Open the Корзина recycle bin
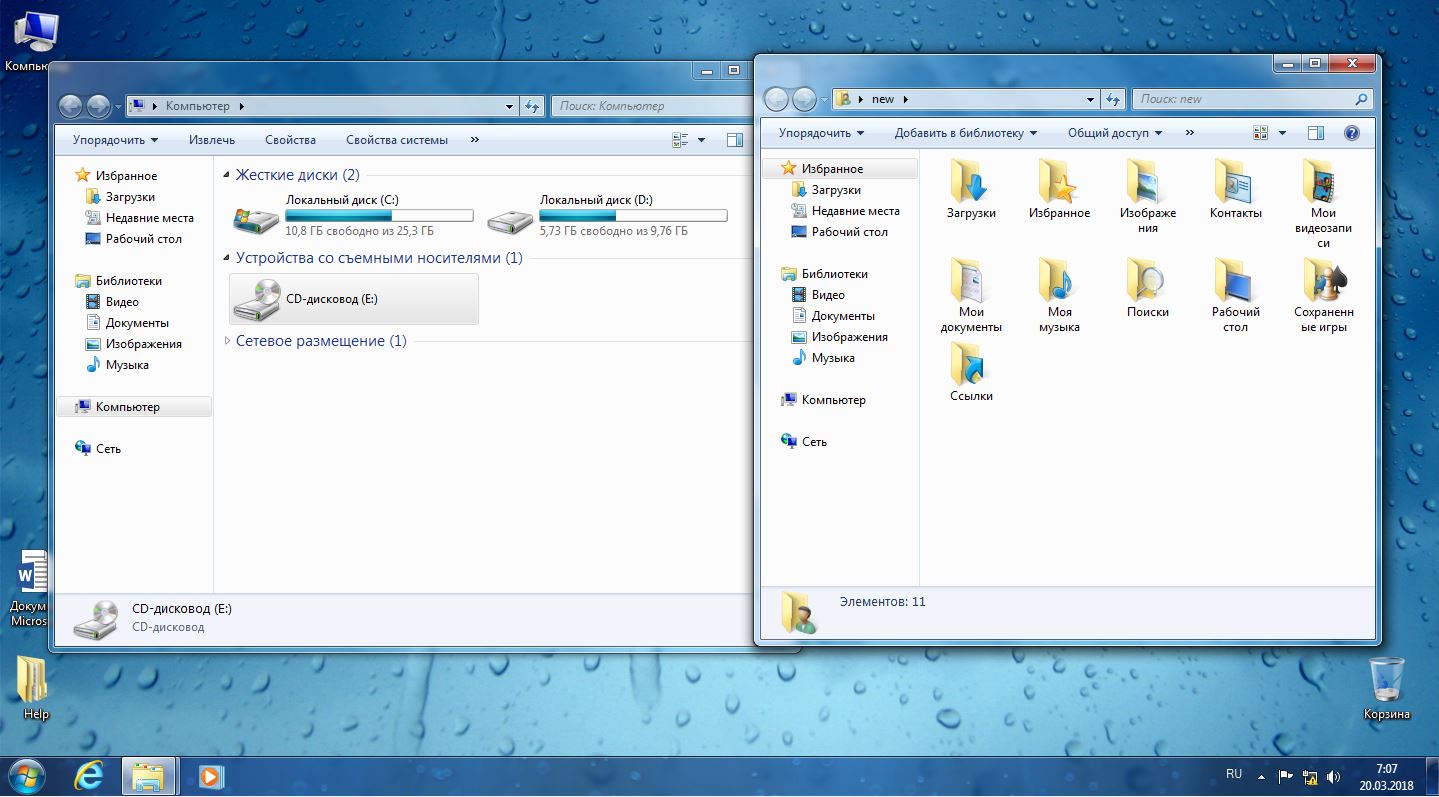The width and height of the screenshot is (1439, 797). click(1386, 682)
